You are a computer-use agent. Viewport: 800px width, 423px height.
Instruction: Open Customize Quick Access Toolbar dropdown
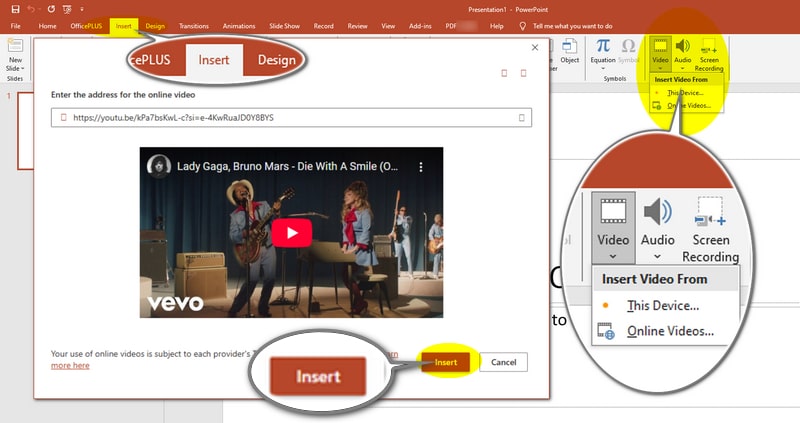(x=82, y=9)
